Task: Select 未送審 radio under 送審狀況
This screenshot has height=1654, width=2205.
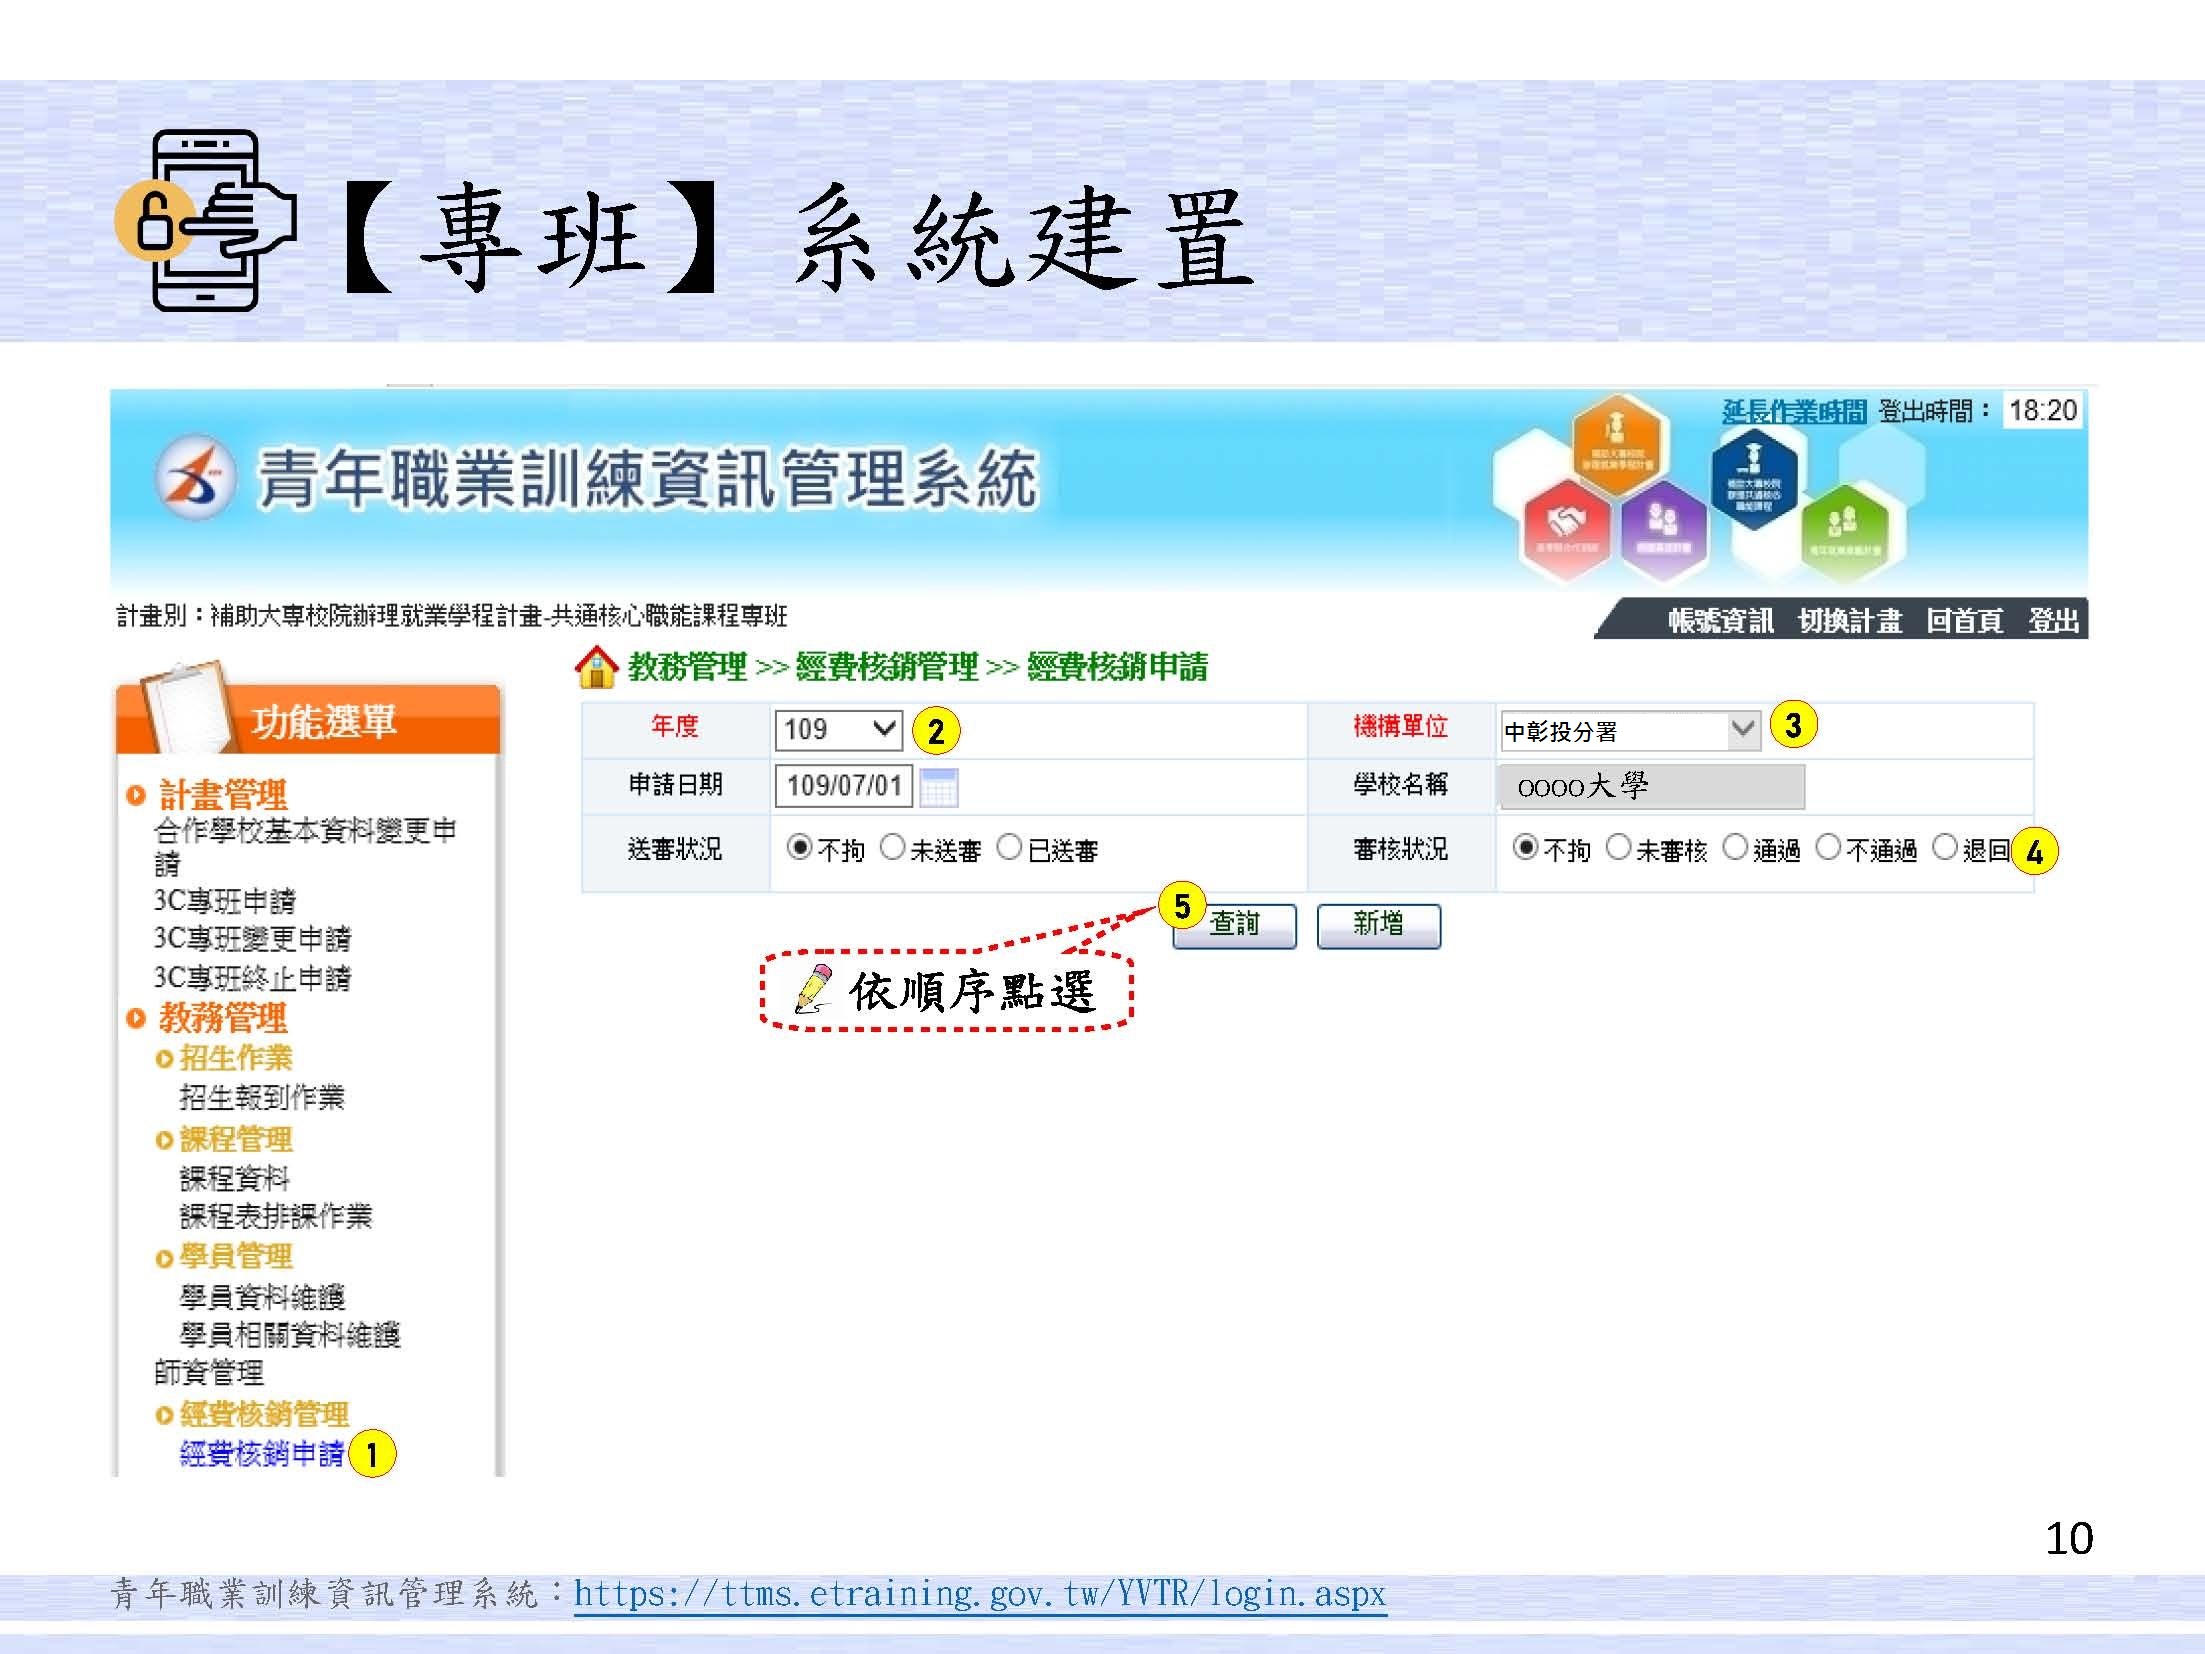Action: [x=892, y=848]
